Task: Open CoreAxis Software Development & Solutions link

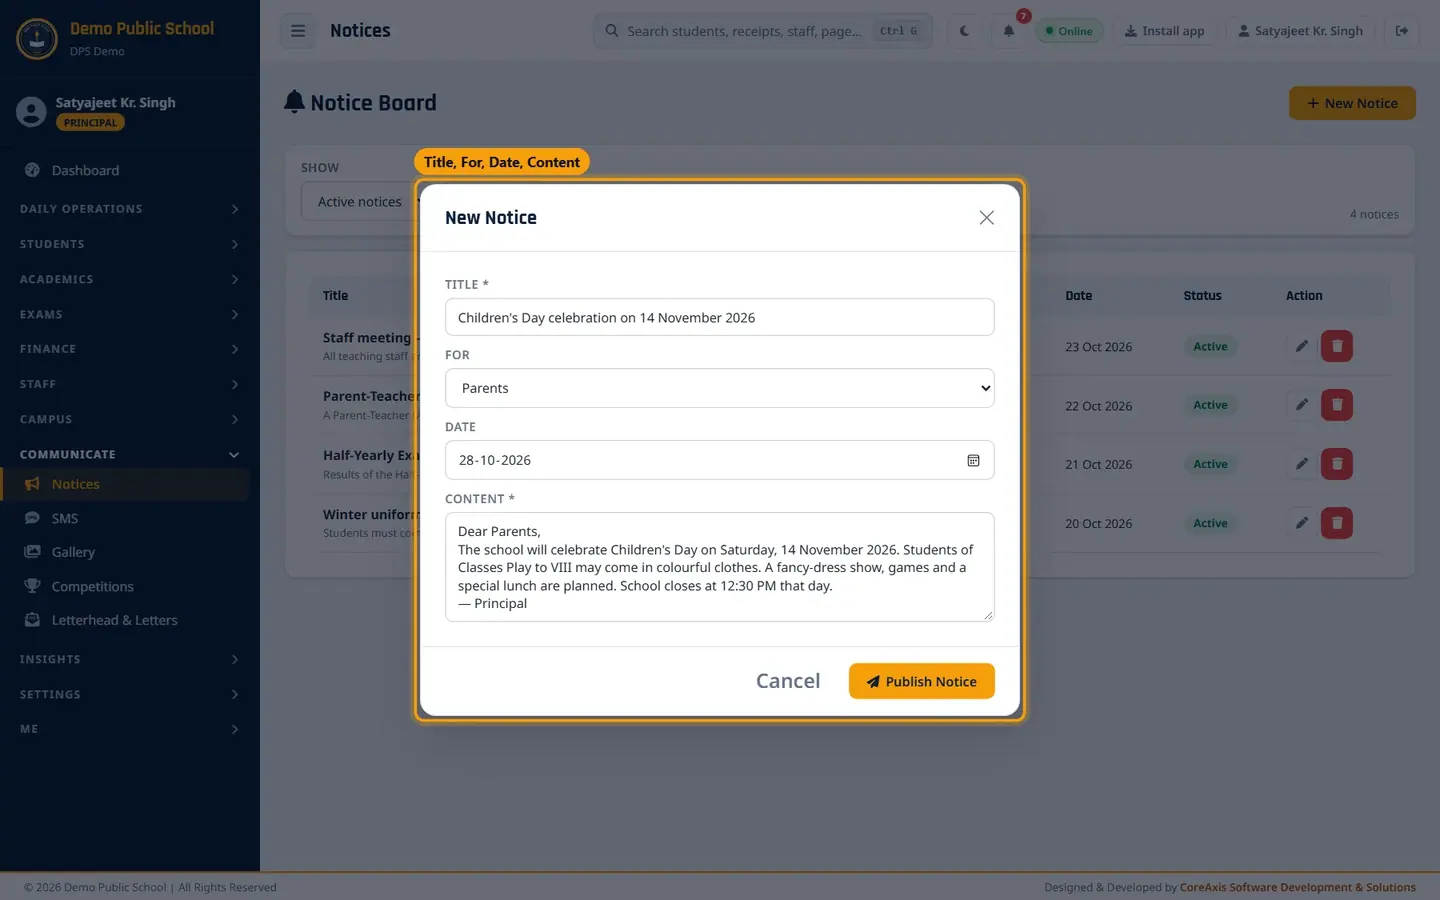Action: pyautogui.click(x=1297, y=887)
